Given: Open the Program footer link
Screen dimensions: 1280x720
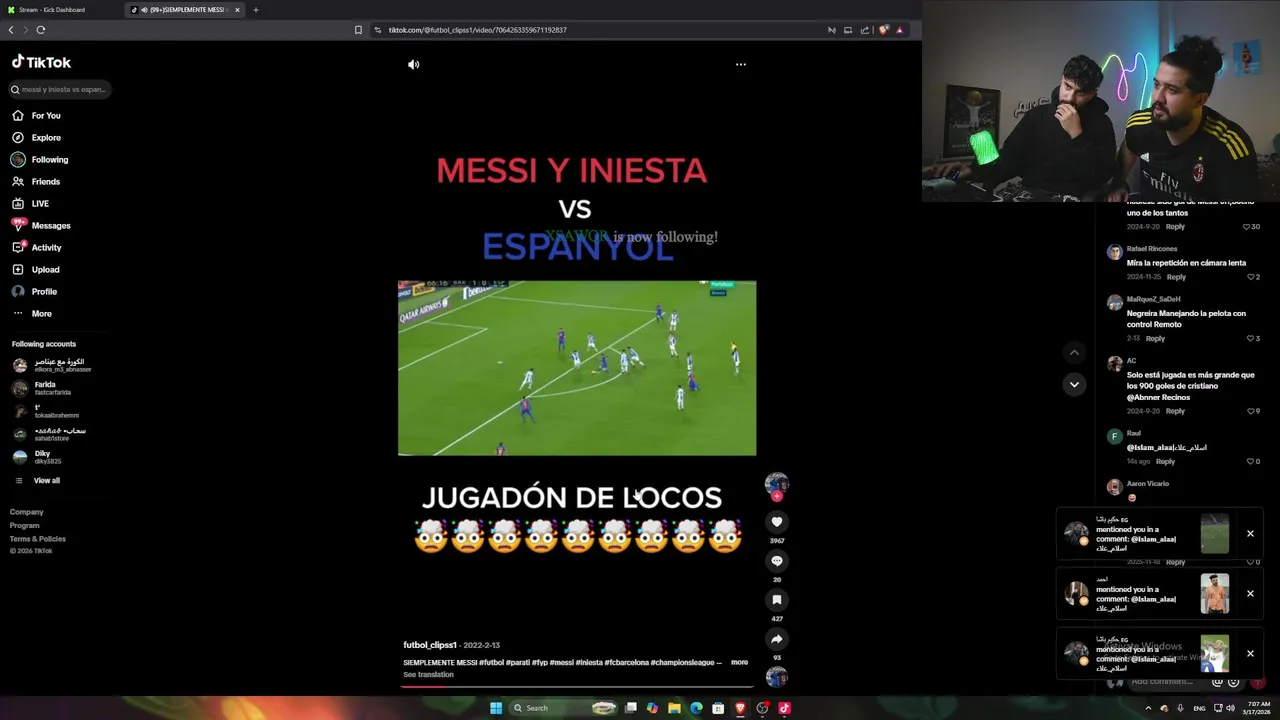Looking at the screenshot, I should [25, 525].
